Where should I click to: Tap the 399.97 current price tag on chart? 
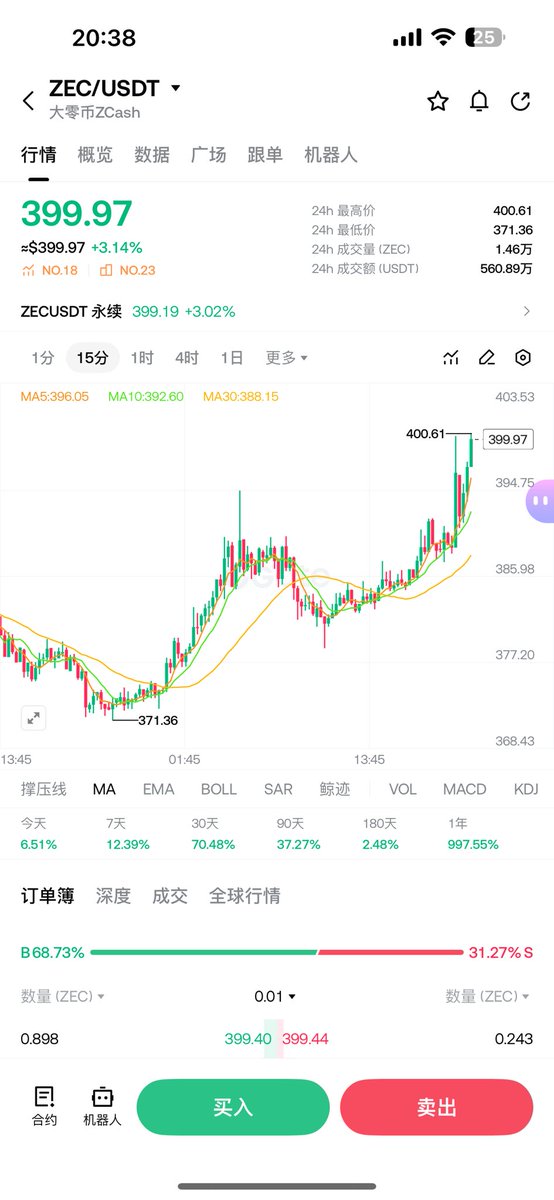coord(508,439)
